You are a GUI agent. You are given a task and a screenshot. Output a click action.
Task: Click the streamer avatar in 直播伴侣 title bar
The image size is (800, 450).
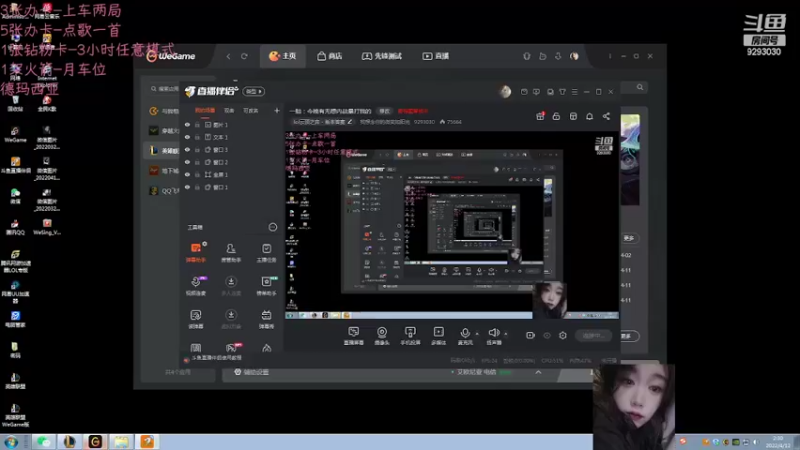505,91
